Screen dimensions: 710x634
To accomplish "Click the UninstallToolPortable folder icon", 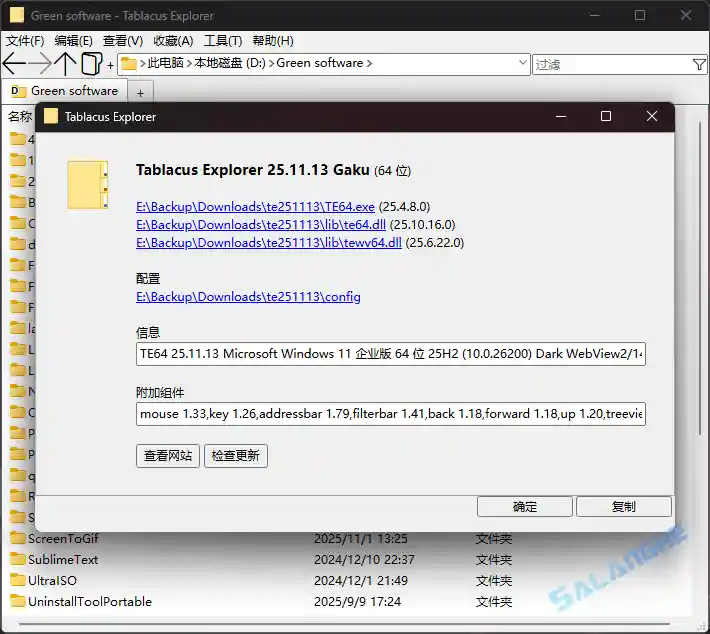I will pos(18,601).
